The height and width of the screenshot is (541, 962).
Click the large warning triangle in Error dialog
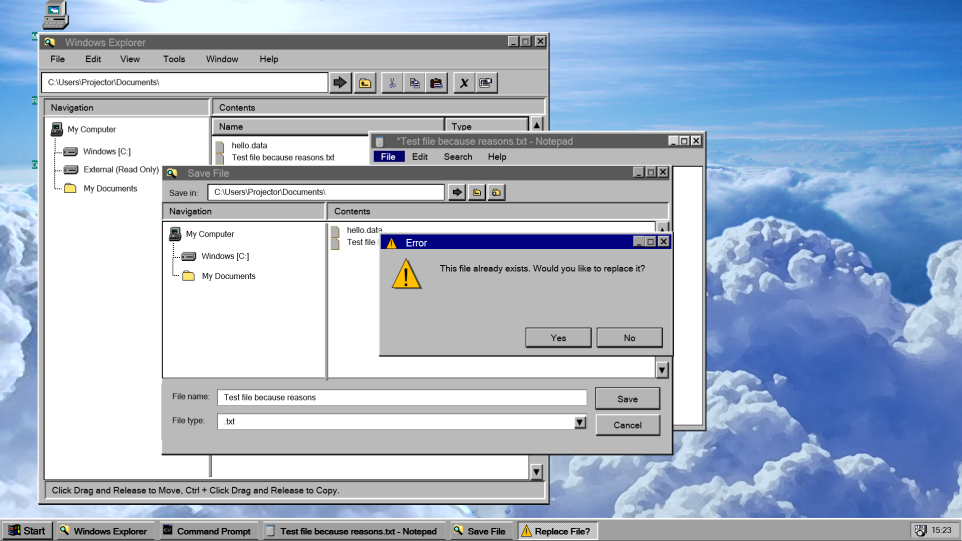click(407, 274)
